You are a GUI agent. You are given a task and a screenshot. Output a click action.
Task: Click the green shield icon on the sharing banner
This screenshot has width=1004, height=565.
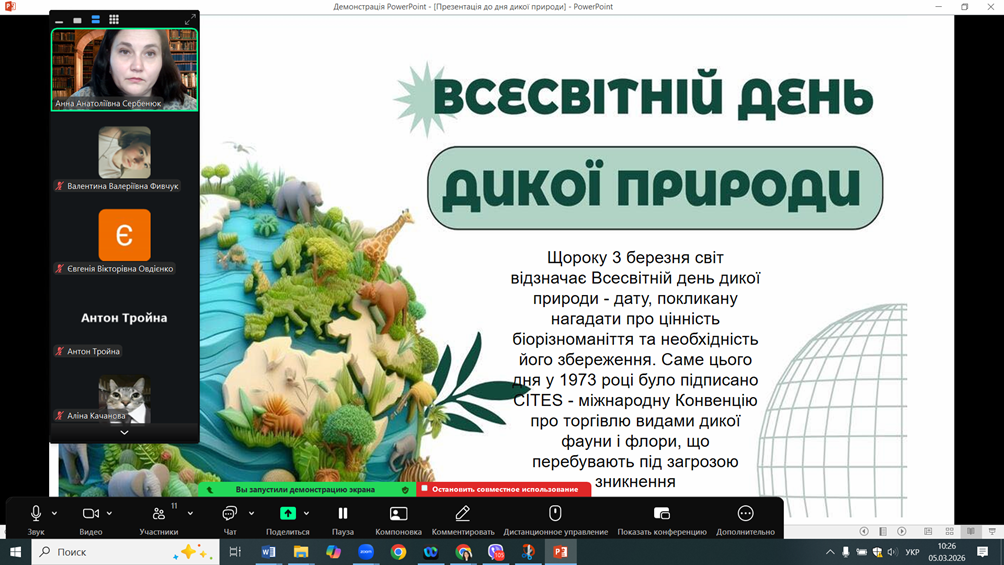[405, 490]
